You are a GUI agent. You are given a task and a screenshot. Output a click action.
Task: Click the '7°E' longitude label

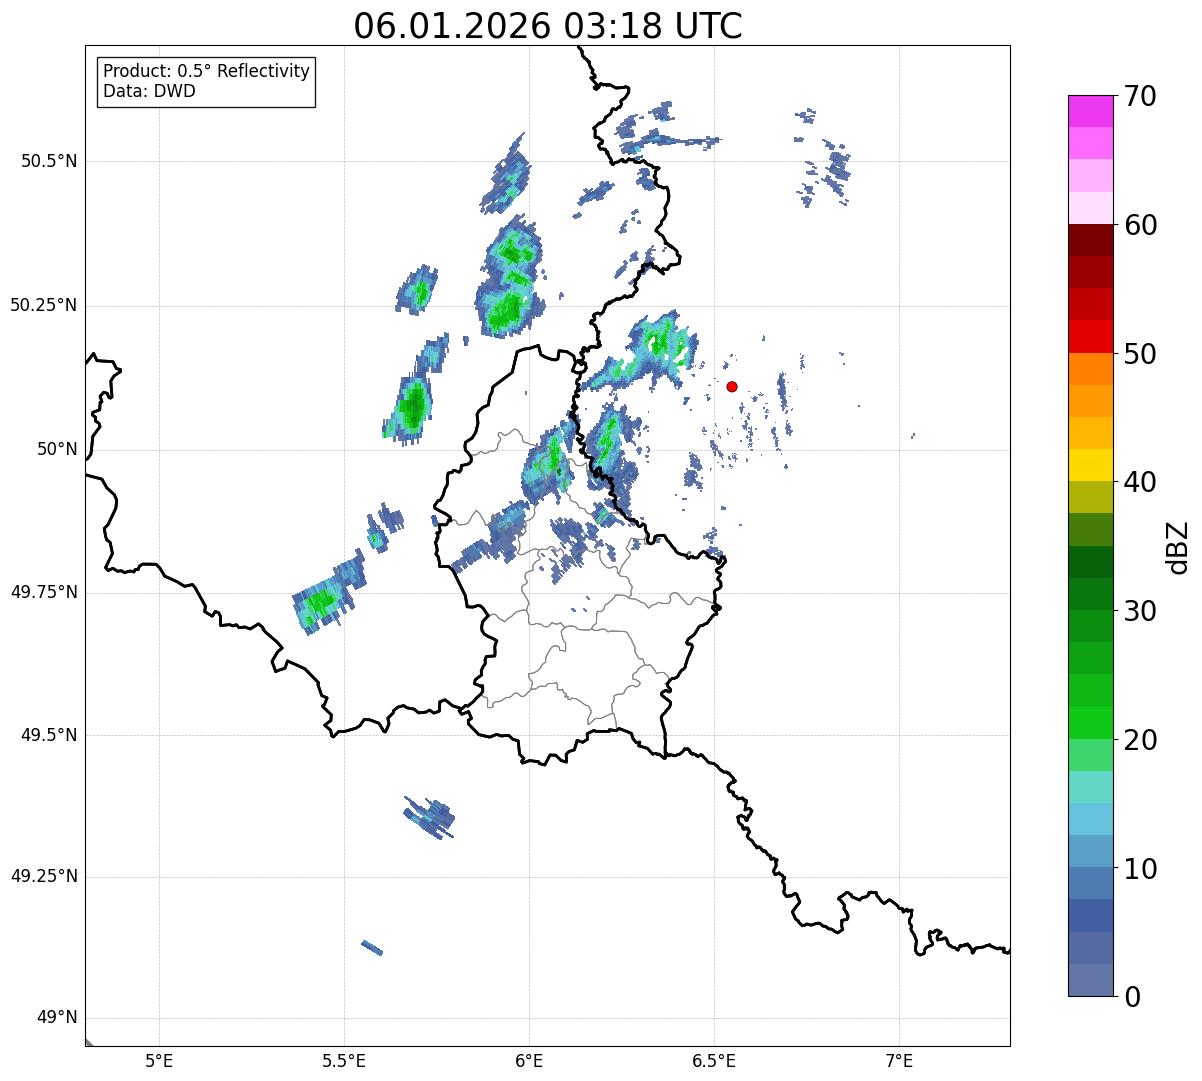pyautogui.click(x=900, y=1060)
